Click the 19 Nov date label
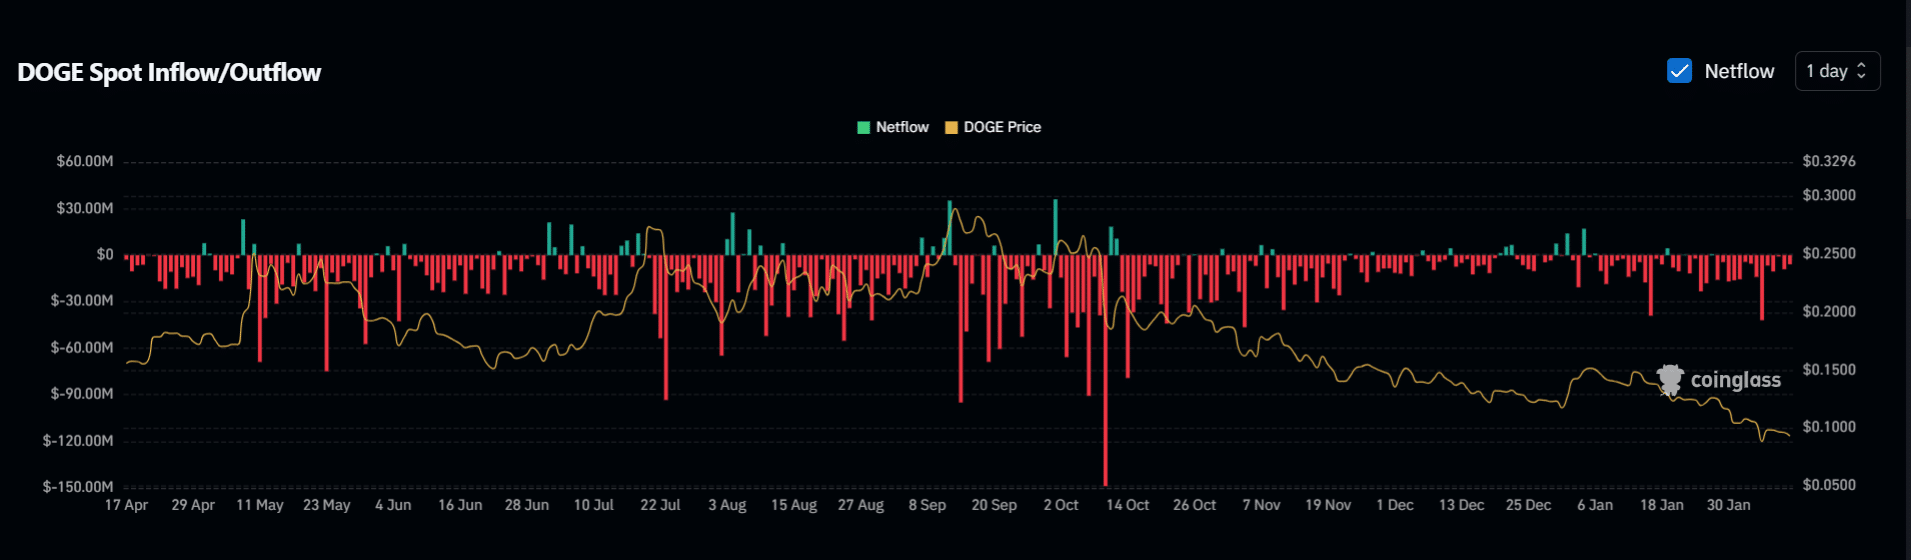Screen dimensions: 1911x560 tap(1328, 505)
